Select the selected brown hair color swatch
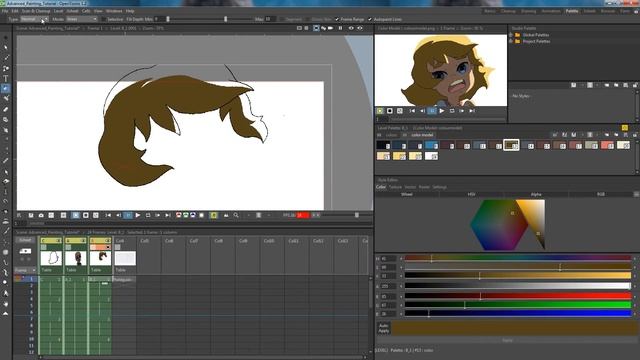 (511, 145)
